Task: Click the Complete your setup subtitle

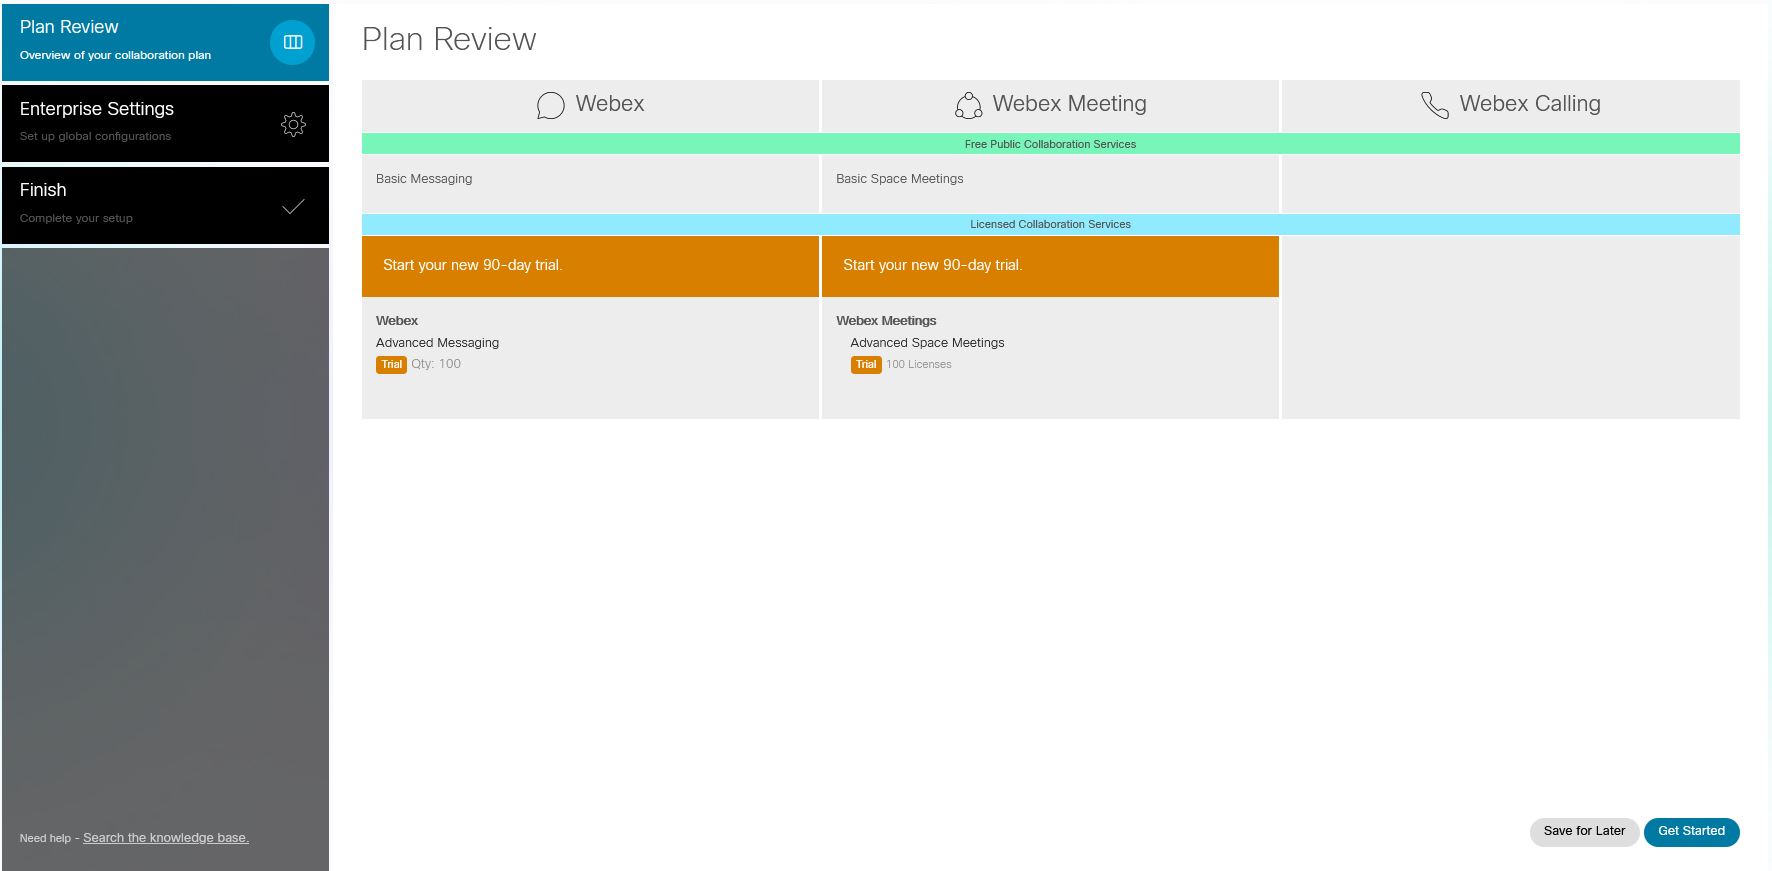Action: tap(76, 218)
